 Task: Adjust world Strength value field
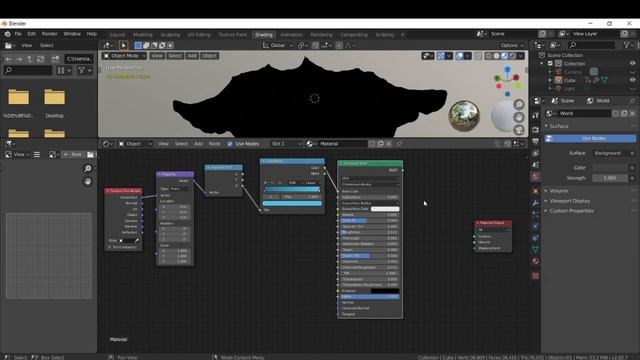coord(610,178)
